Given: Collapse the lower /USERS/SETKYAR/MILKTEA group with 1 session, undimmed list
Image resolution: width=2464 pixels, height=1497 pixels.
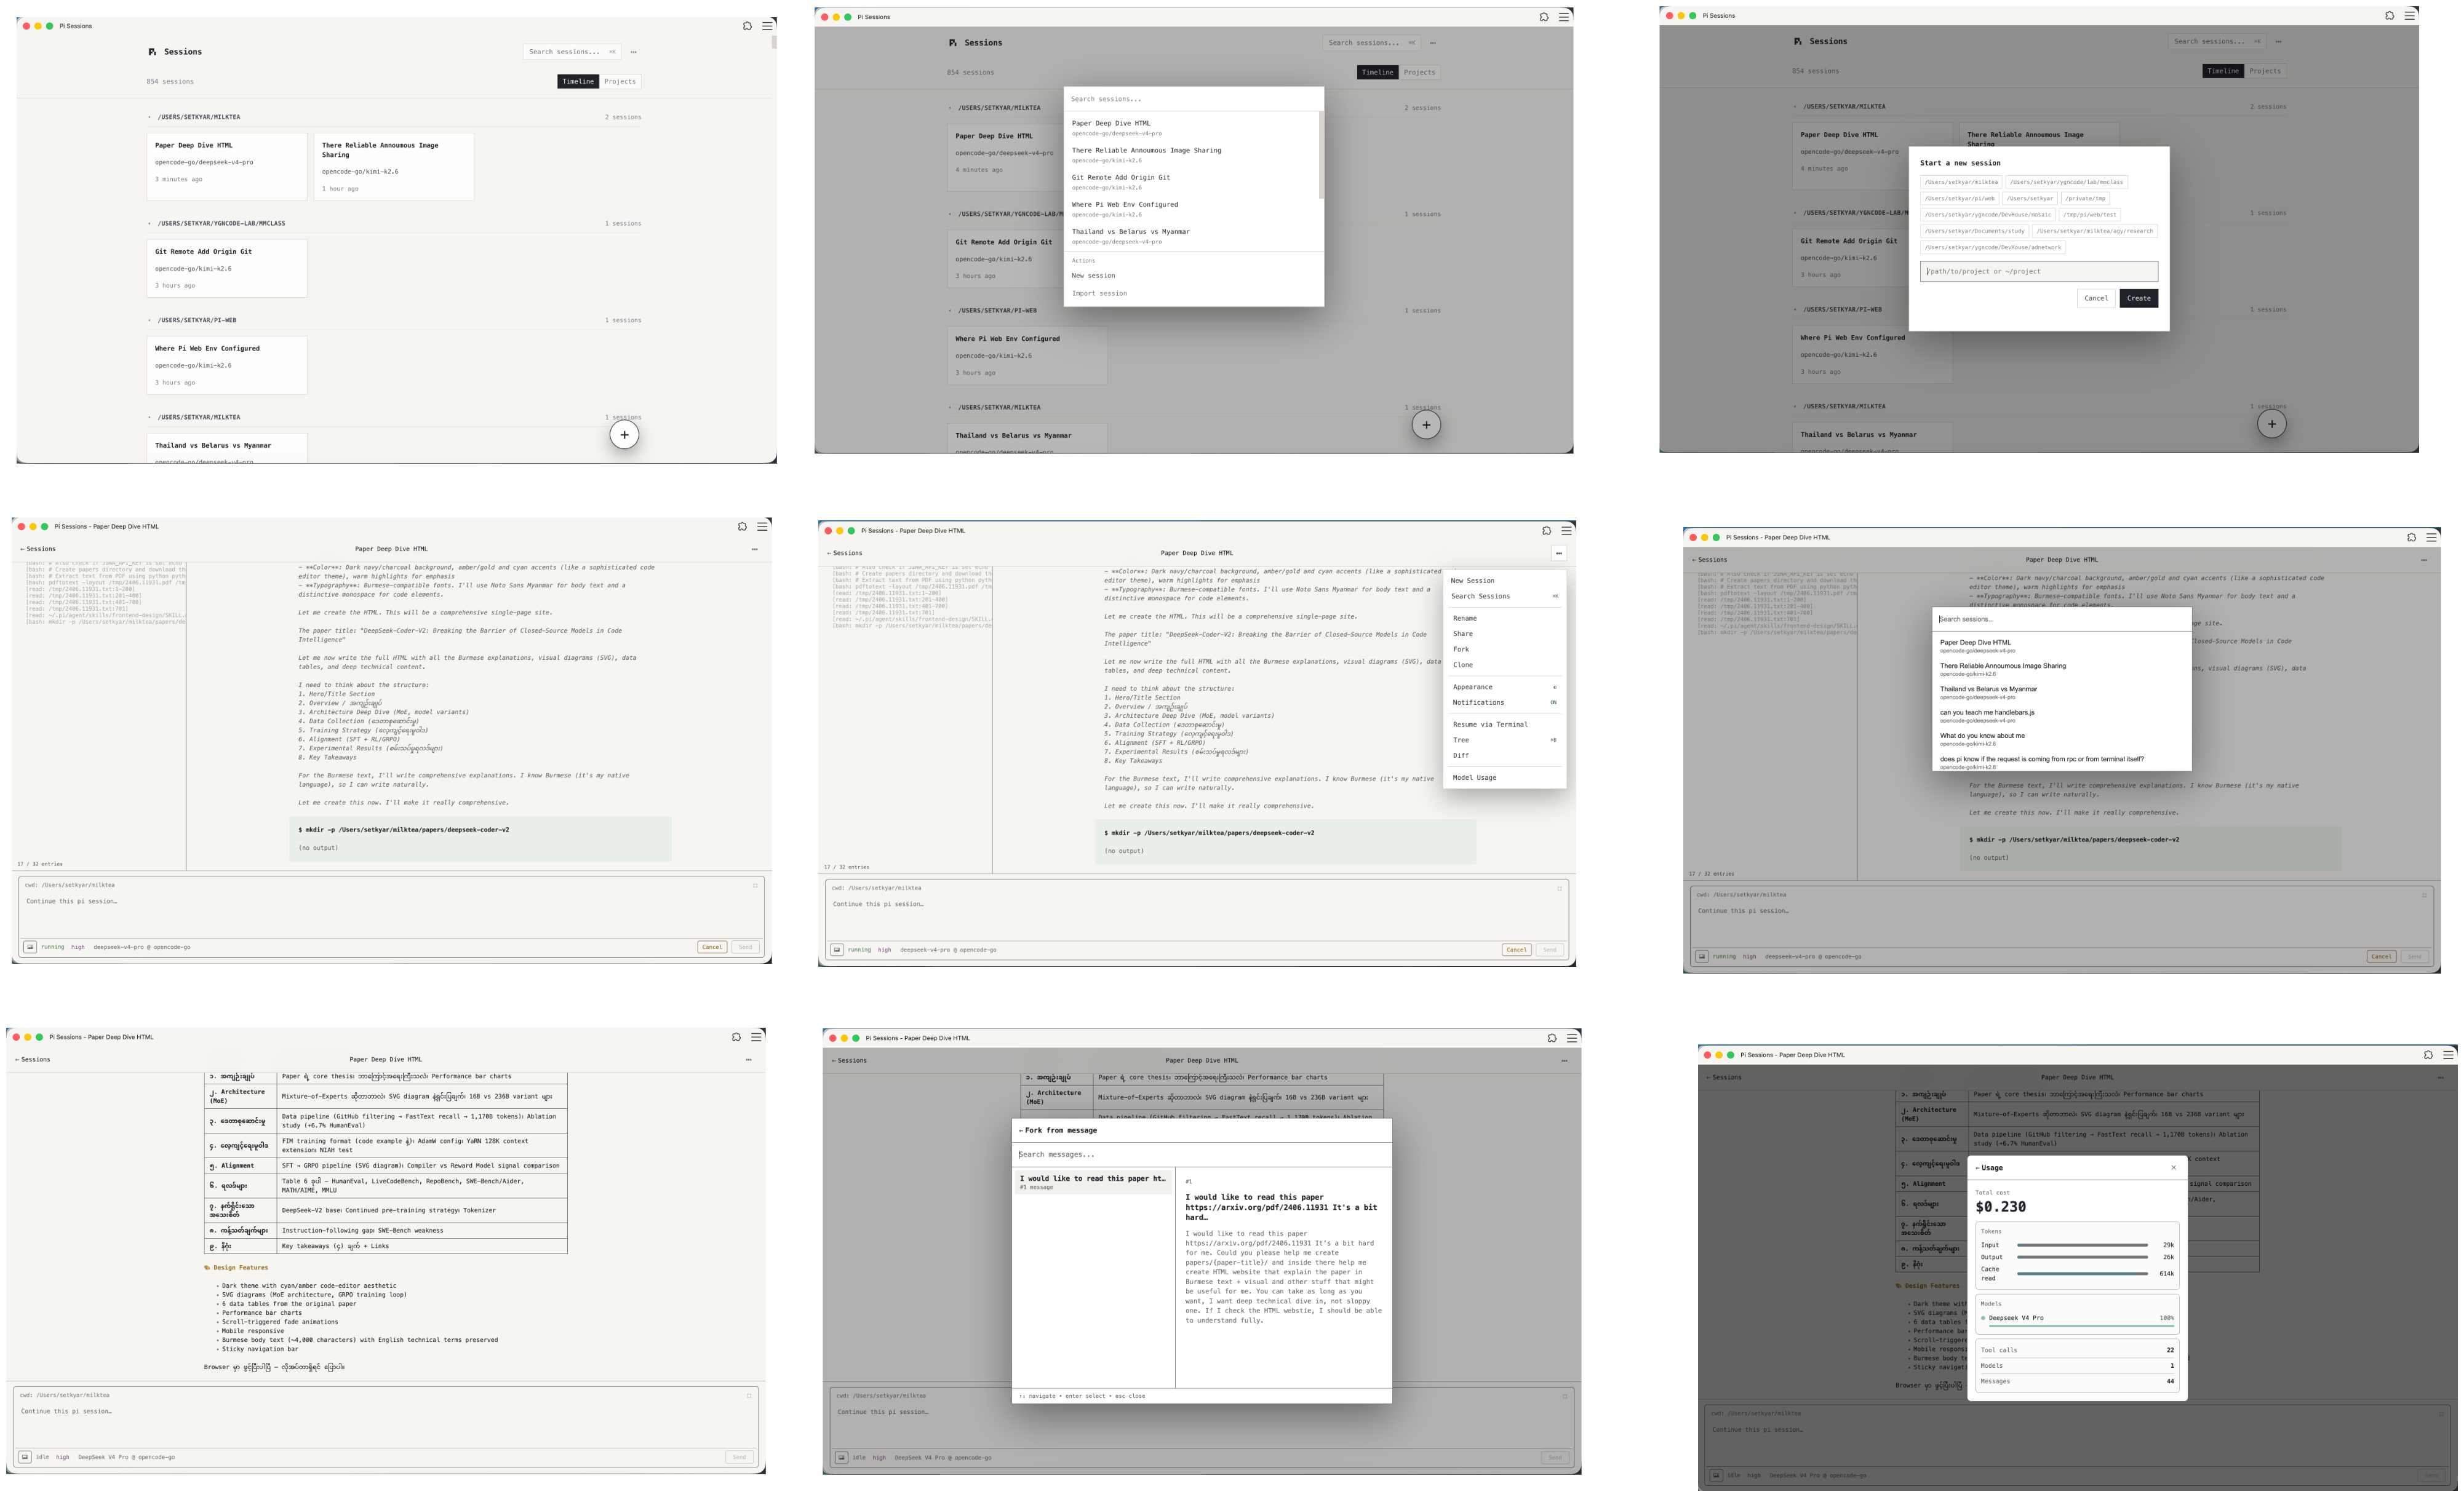Looking at the screenshot, I should point(150,417).
